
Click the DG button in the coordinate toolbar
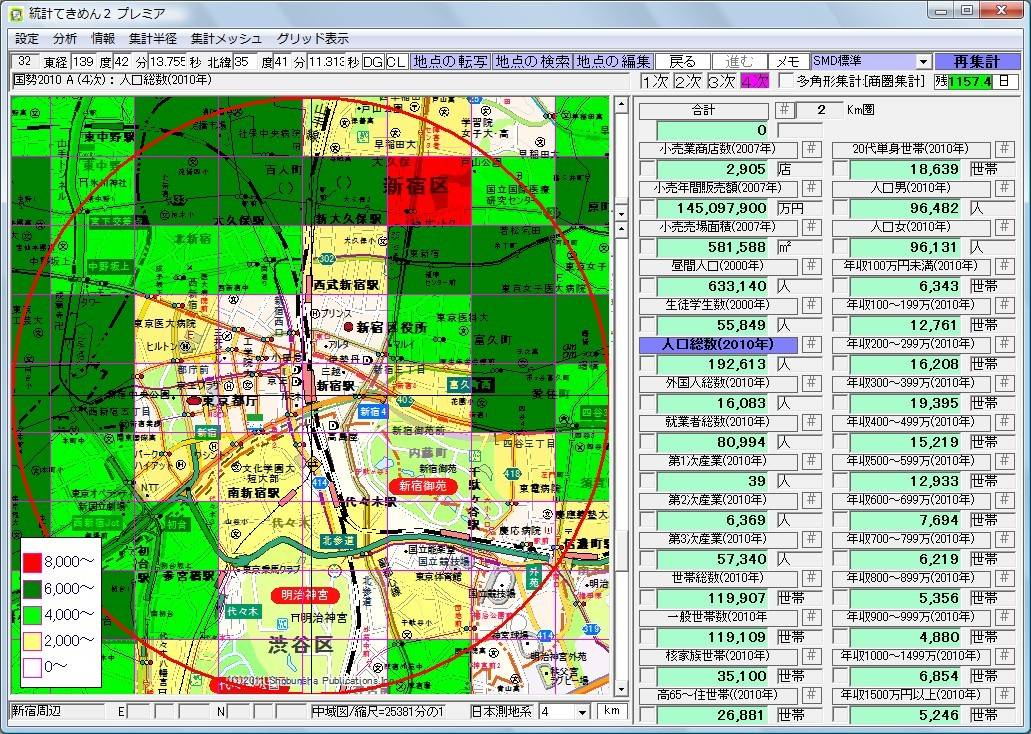[x=373, y=62]
